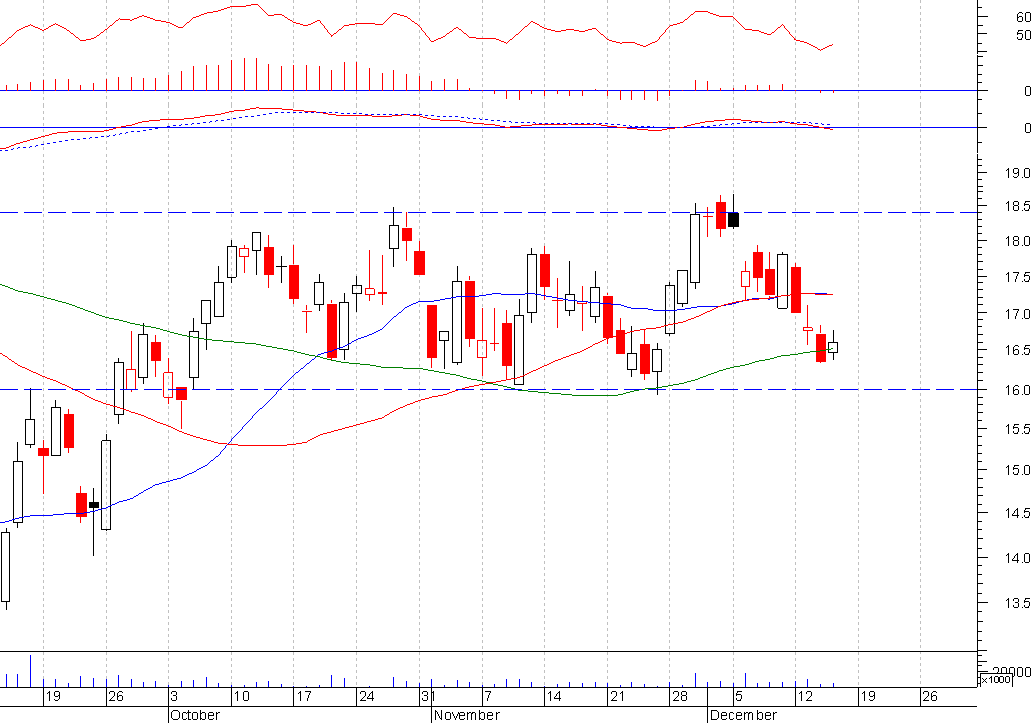Select the date axis label 12

[x=805, y=697]
